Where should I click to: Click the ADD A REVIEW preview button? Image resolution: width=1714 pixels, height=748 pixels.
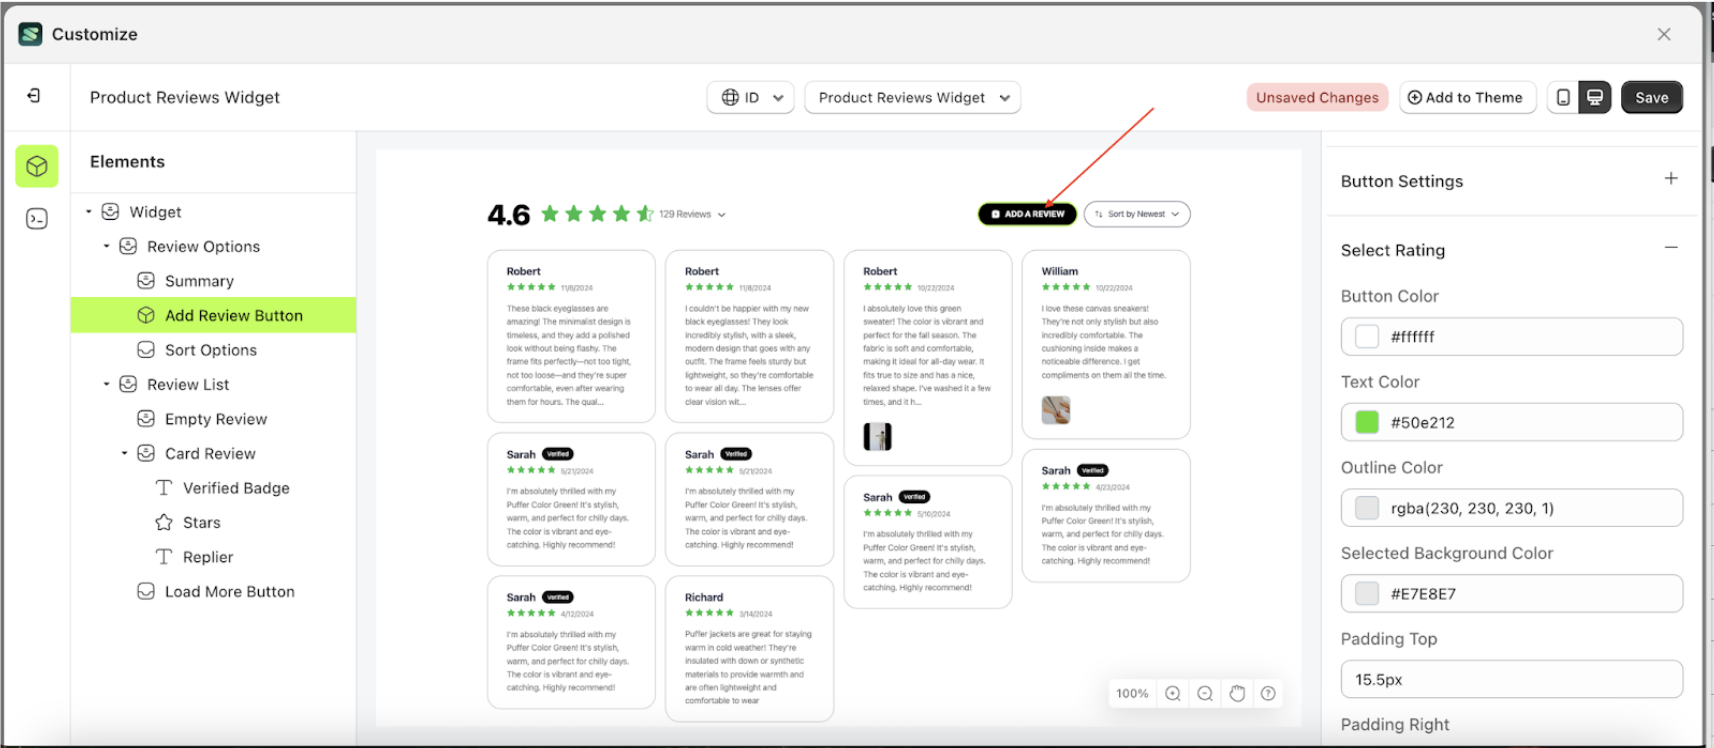(1027, 214)
